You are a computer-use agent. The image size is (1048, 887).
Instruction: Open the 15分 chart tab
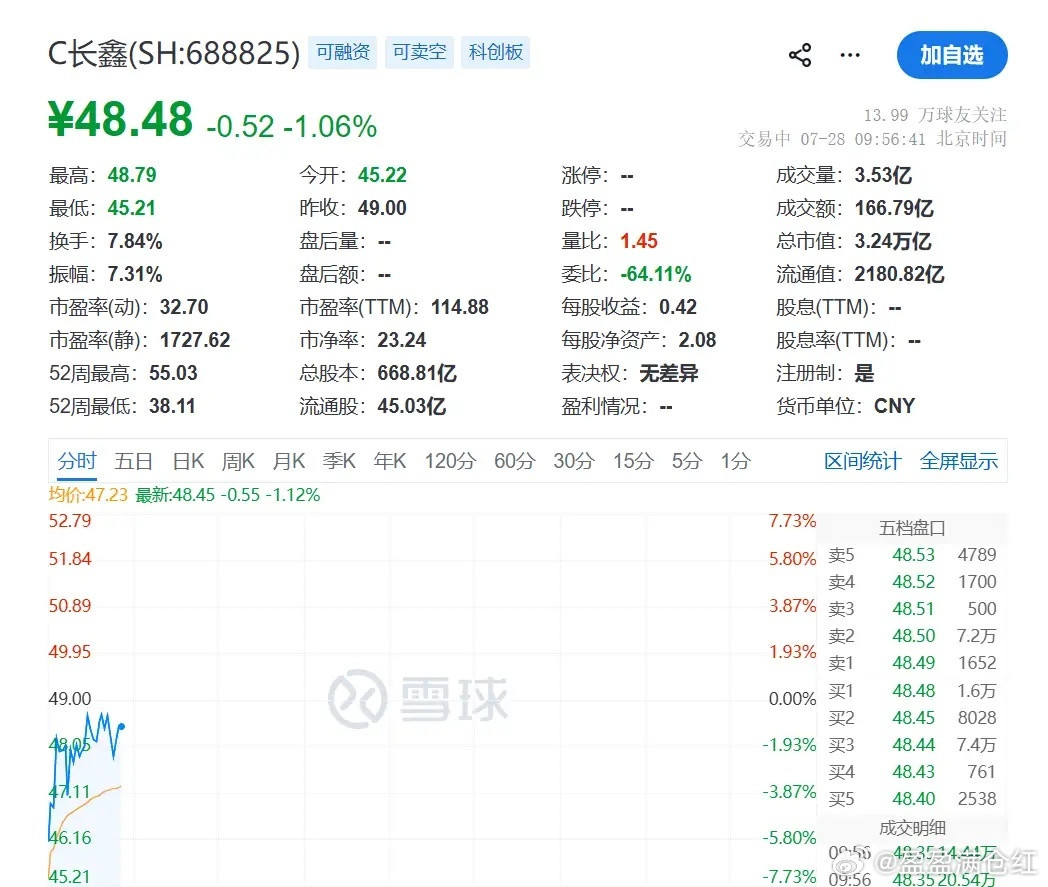tap(633, 461)
